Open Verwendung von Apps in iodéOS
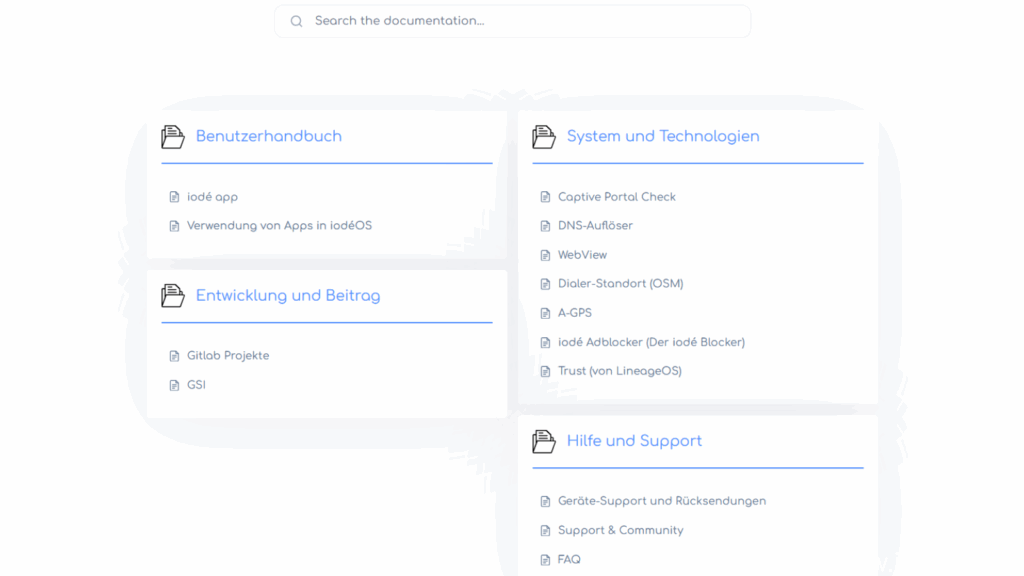Screen dimensions: 1024x576 [x=280, y=226]
